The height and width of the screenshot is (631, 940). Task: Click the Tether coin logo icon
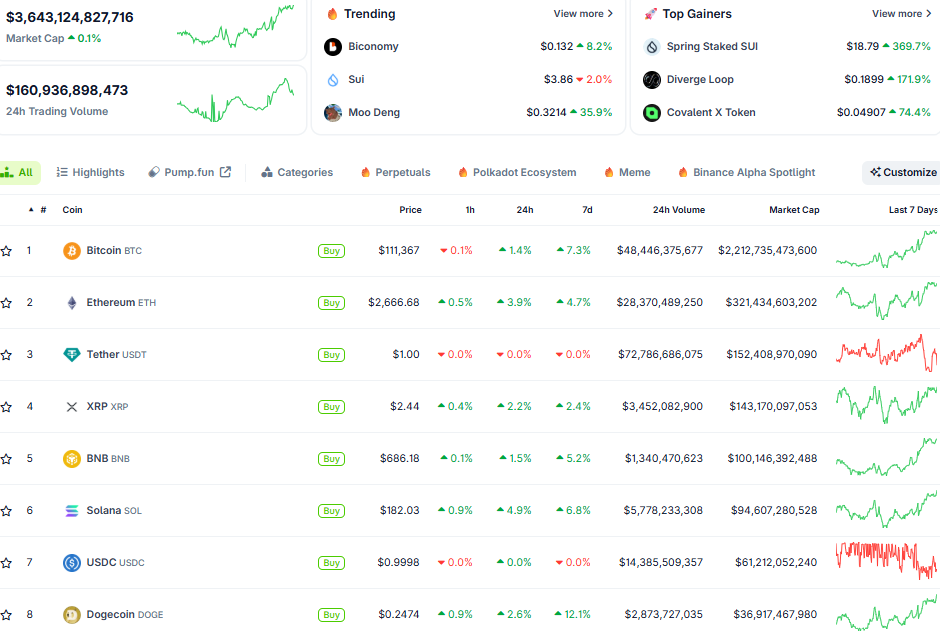(x=71, y=355)
